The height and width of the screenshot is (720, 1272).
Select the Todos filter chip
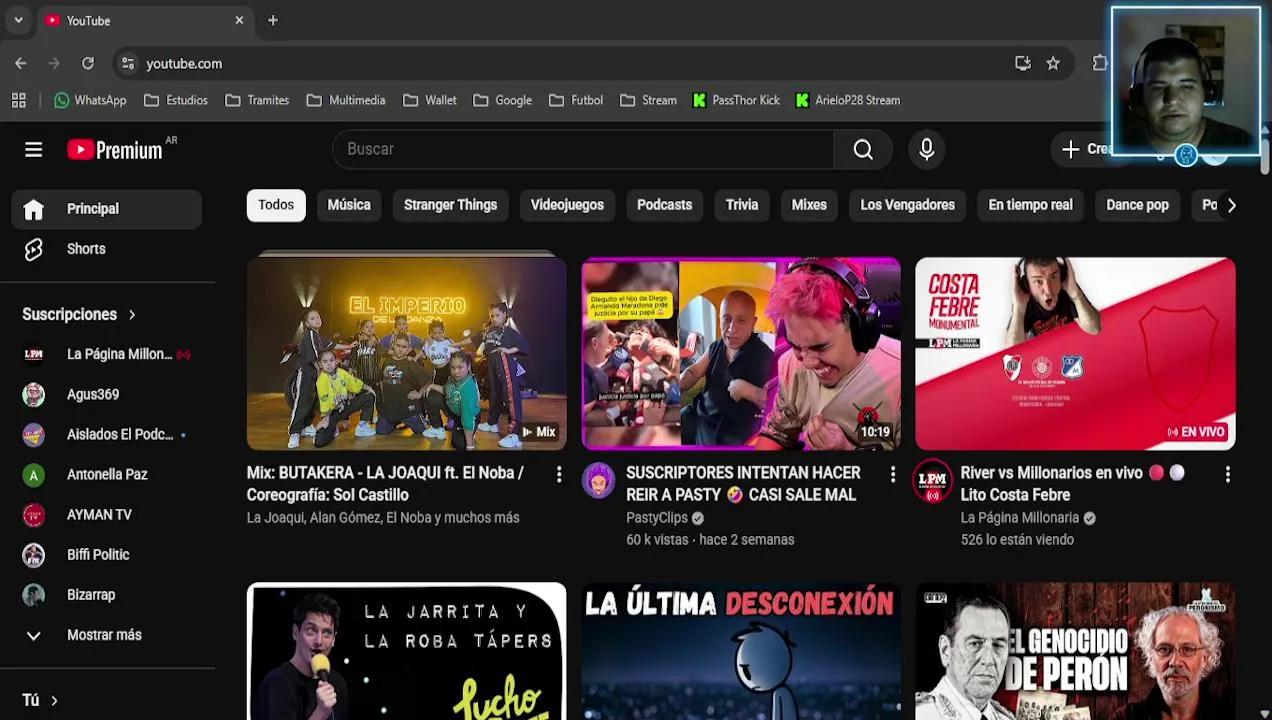point(276,205)
